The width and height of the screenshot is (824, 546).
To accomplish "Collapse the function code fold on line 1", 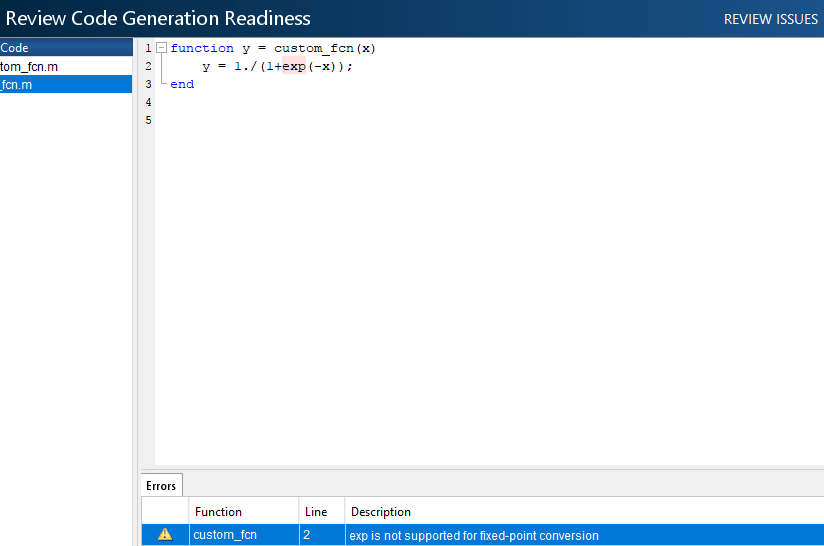I will (162, 48).
